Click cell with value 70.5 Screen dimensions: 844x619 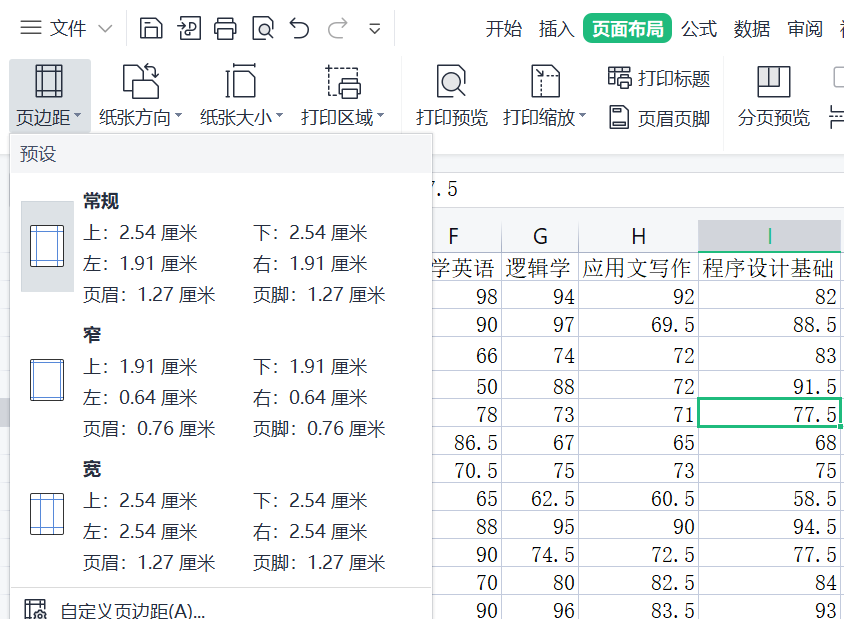click(x=467, y=470)
